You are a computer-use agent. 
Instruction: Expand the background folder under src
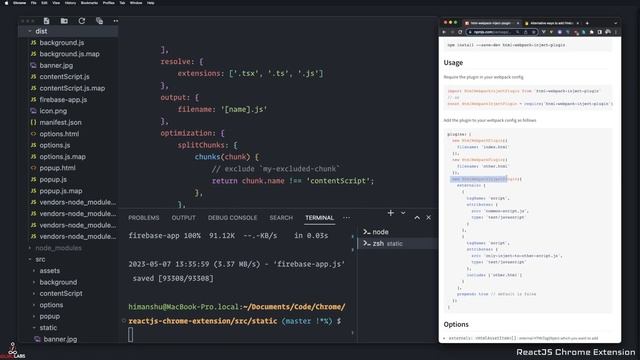click(x=68, y=282)
